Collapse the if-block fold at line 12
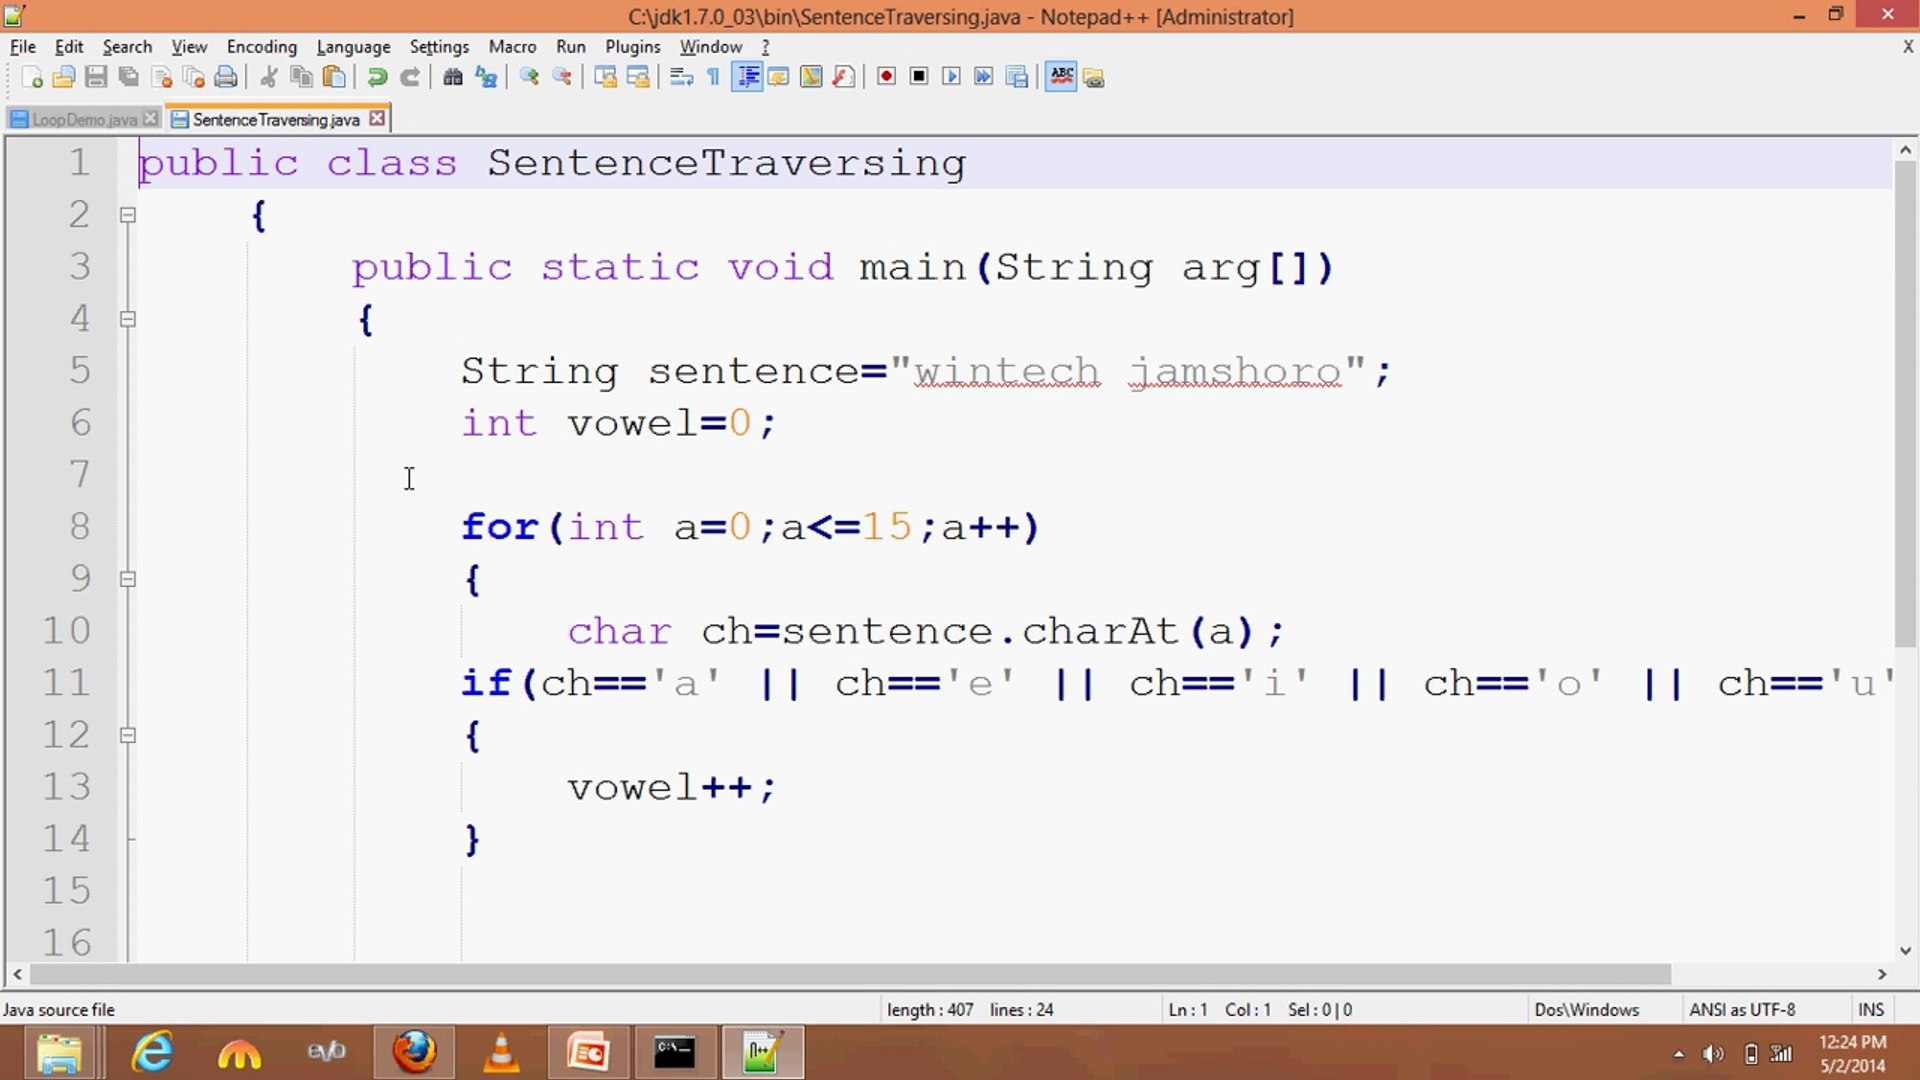 click(128, 734)
